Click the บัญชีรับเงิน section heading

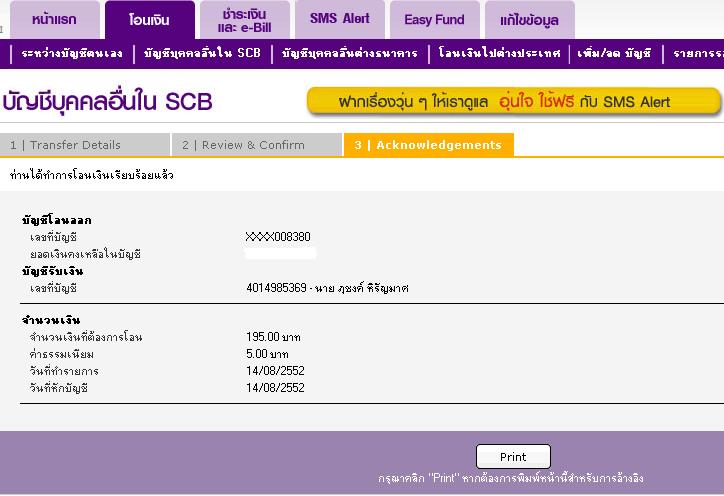tap(53, 271)
